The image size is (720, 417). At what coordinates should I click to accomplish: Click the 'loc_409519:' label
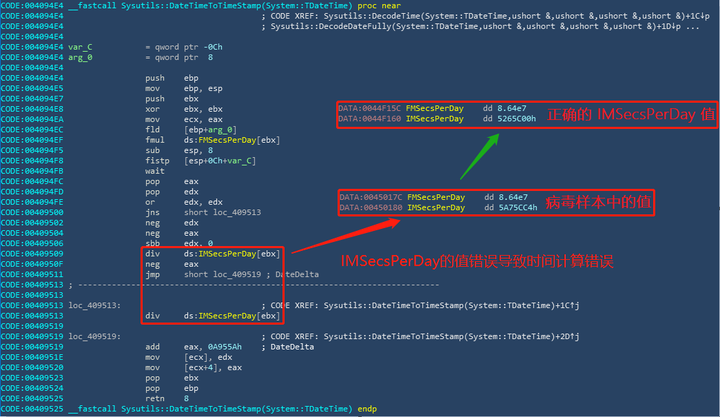[95, 337]
